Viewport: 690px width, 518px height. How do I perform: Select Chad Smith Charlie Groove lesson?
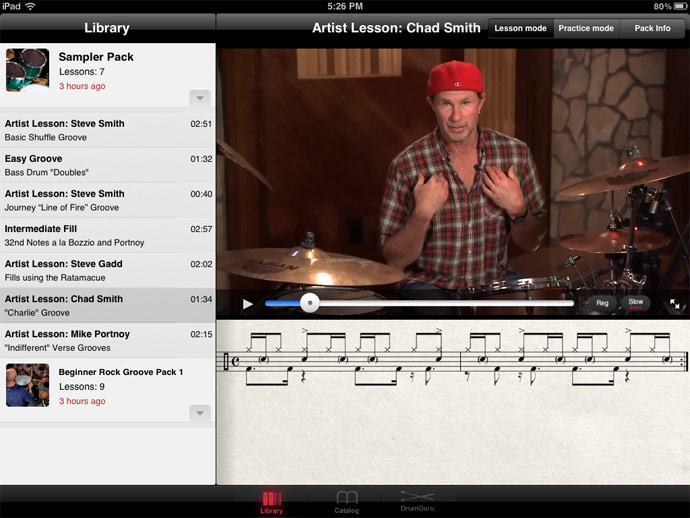(x=108, y=306)
